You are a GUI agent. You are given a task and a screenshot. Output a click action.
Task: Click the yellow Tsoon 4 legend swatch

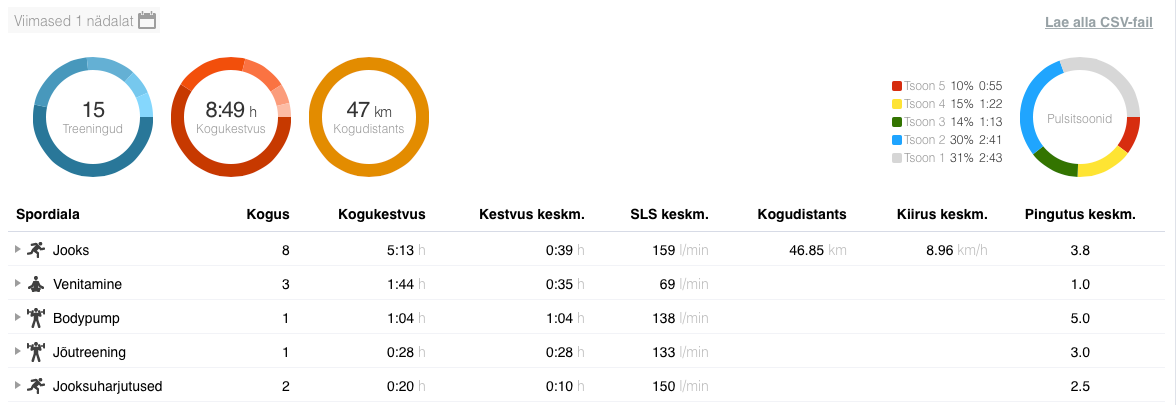click(x=897, y=104)
